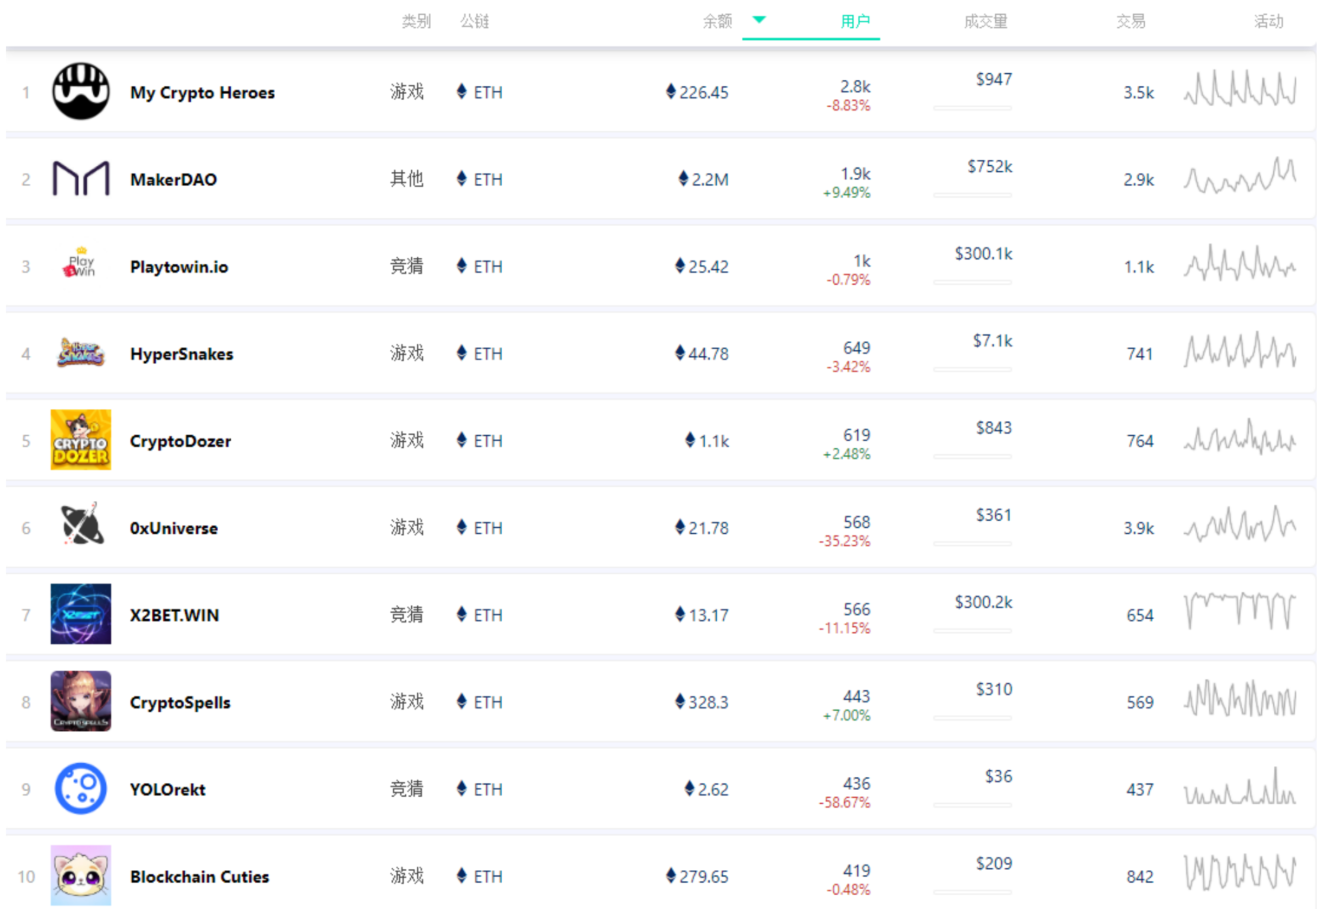Click user change +7.00% for CryptoSpells

pos(846,715)
